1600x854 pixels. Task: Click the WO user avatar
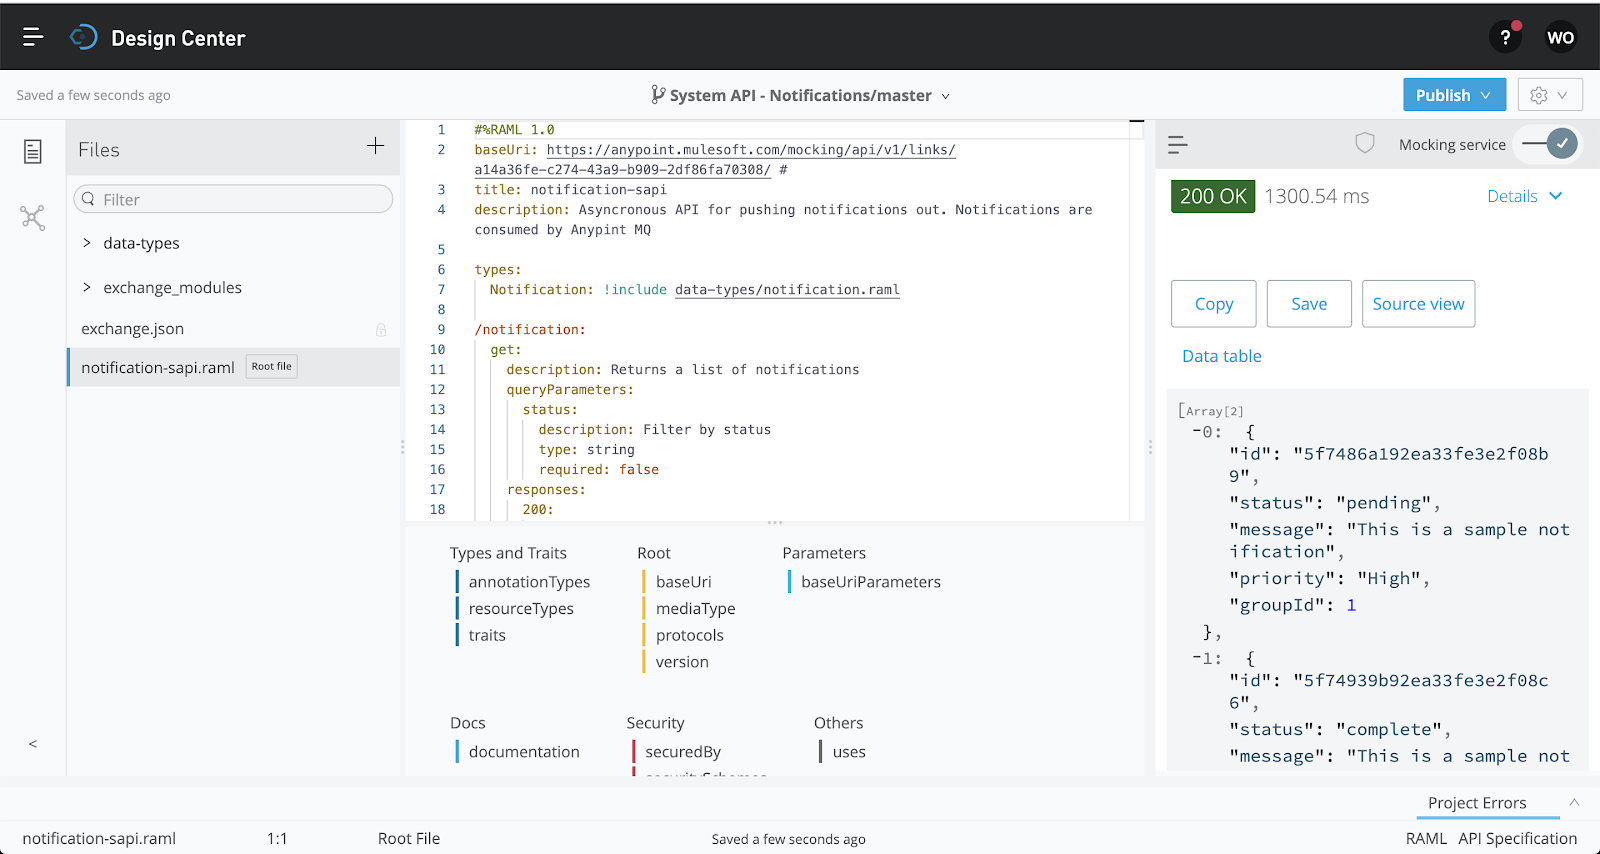point(1560,38)
